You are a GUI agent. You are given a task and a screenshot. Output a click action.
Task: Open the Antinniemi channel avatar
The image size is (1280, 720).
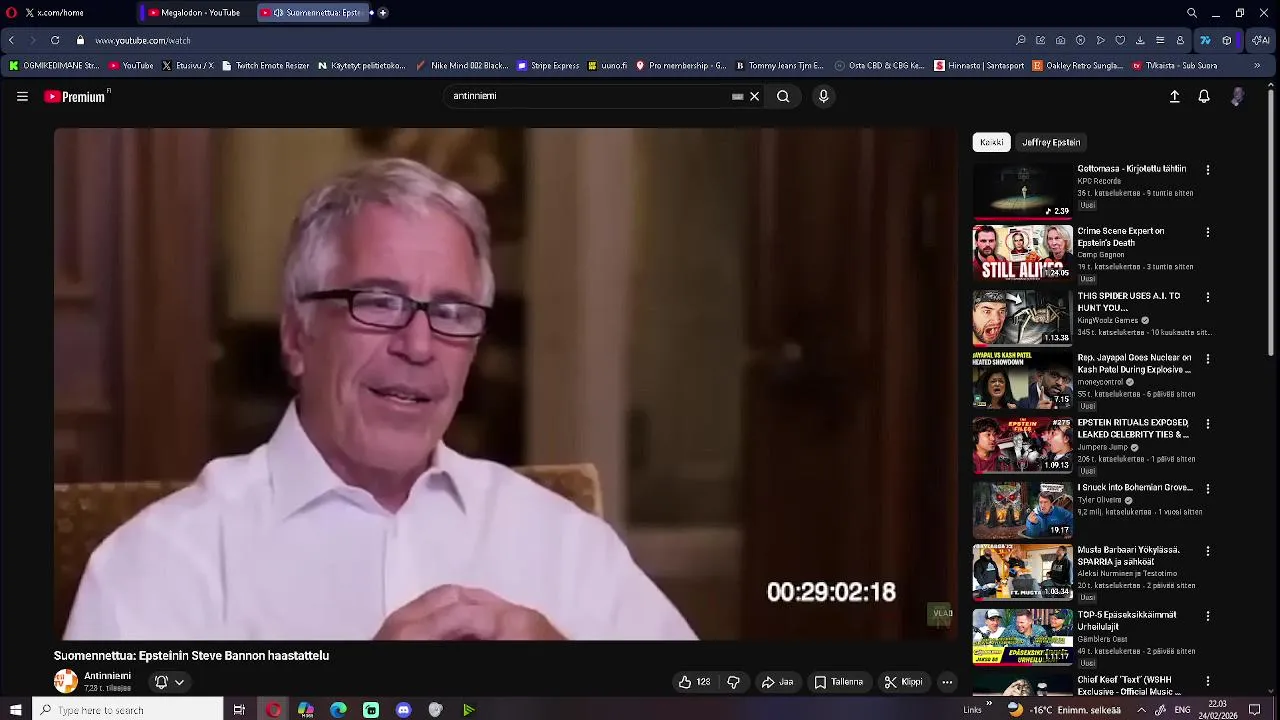pyautogui.click(x=66, y=681)
